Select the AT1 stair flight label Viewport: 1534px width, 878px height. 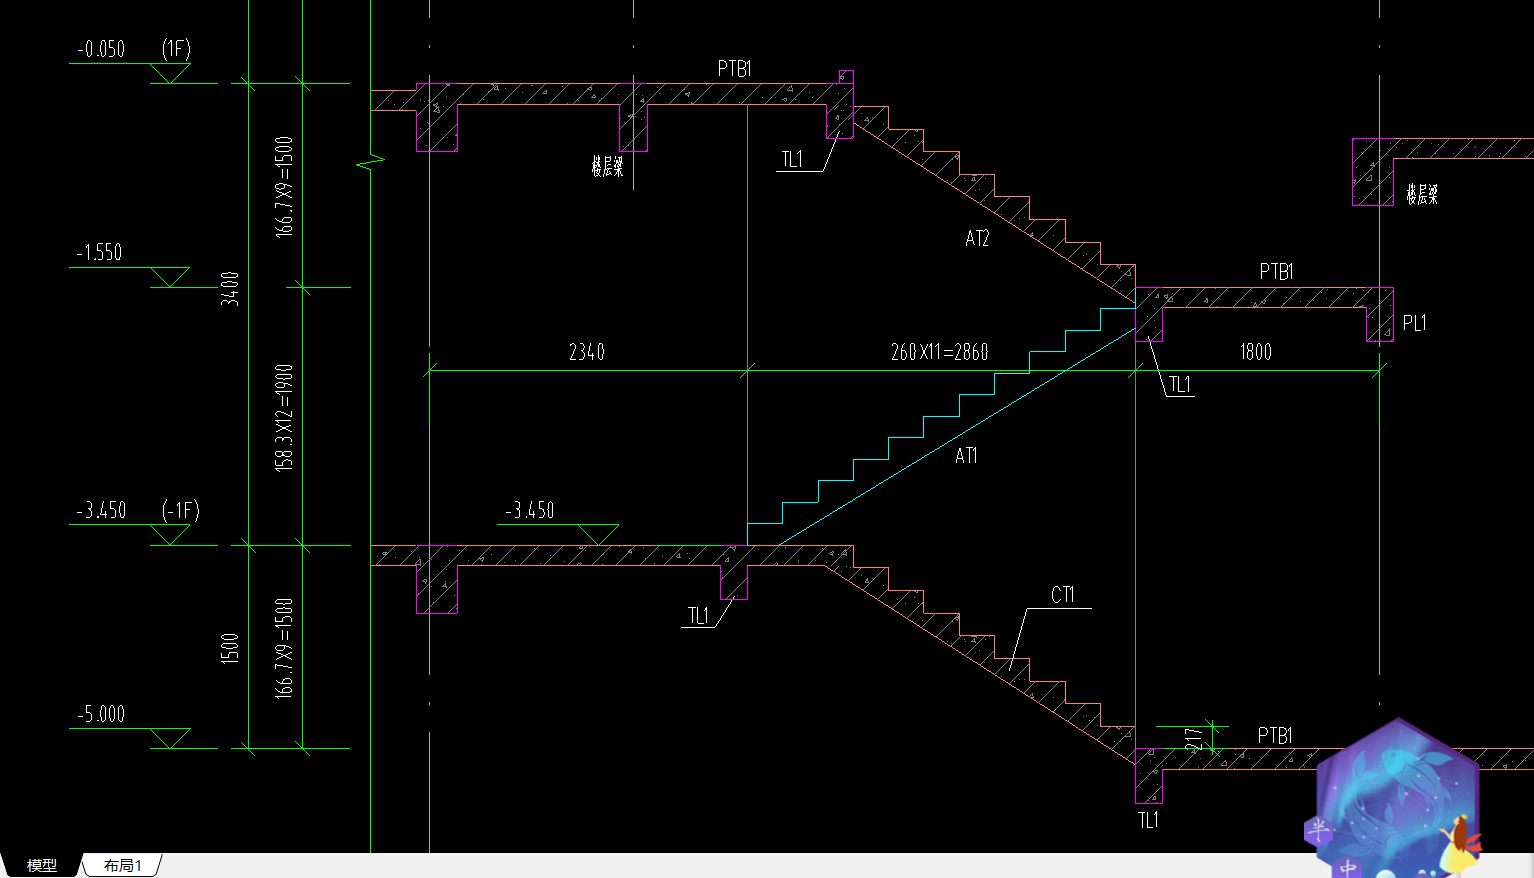966,456
